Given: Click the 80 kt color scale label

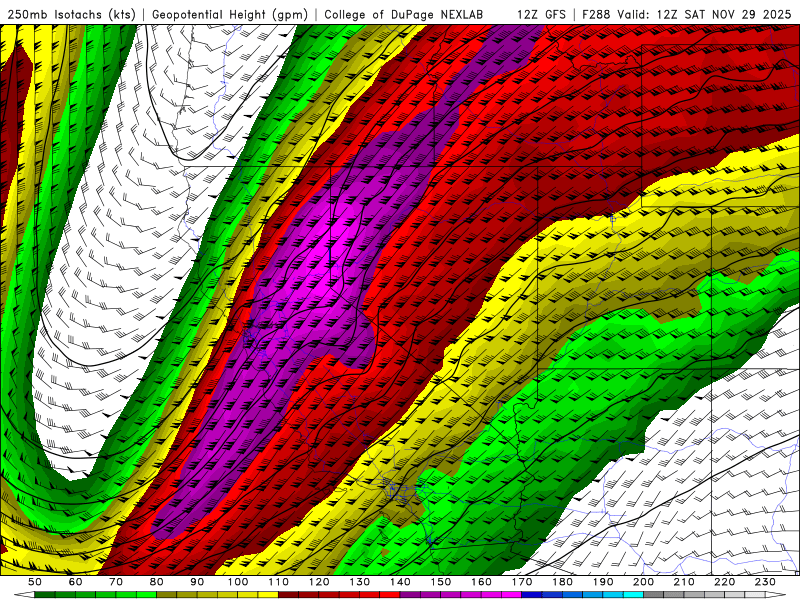Looking at the screenshot, I should 157,582.
